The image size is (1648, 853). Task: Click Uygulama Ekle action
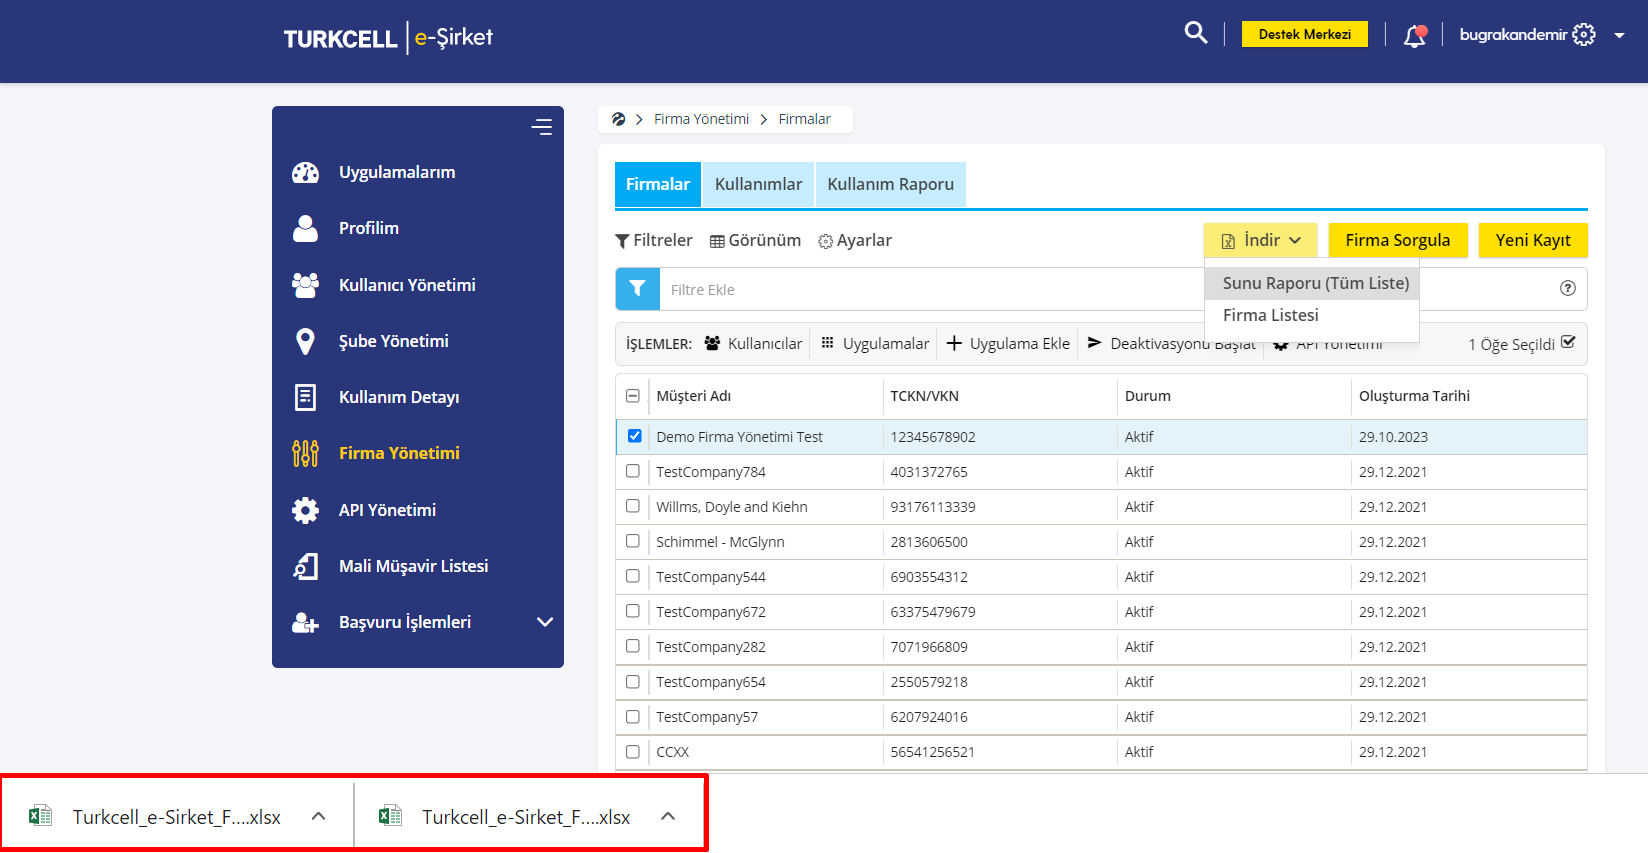1008,343
